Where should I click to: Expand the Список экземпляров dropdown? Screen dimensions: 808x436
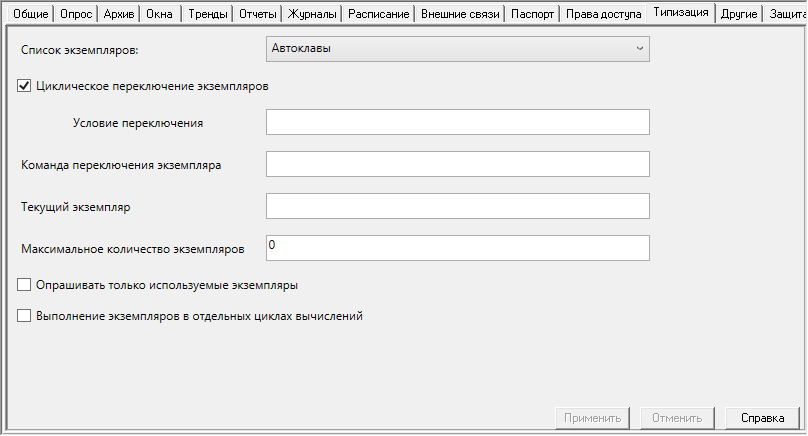click(458, 49)
